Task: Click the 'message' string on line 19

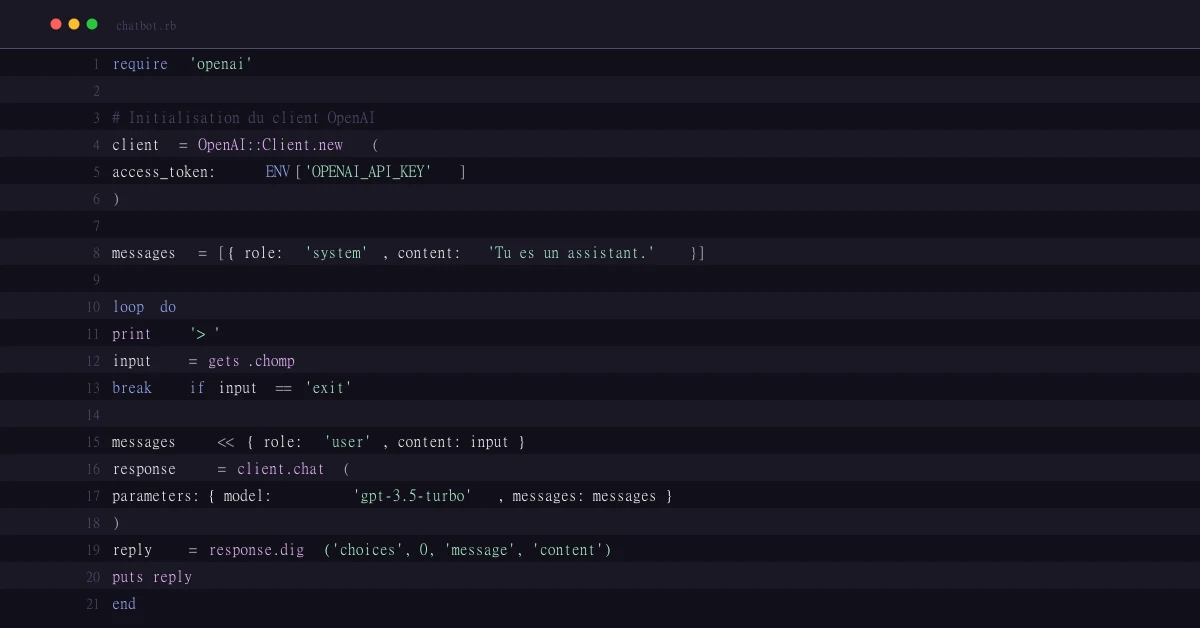Action: (480, 550)
